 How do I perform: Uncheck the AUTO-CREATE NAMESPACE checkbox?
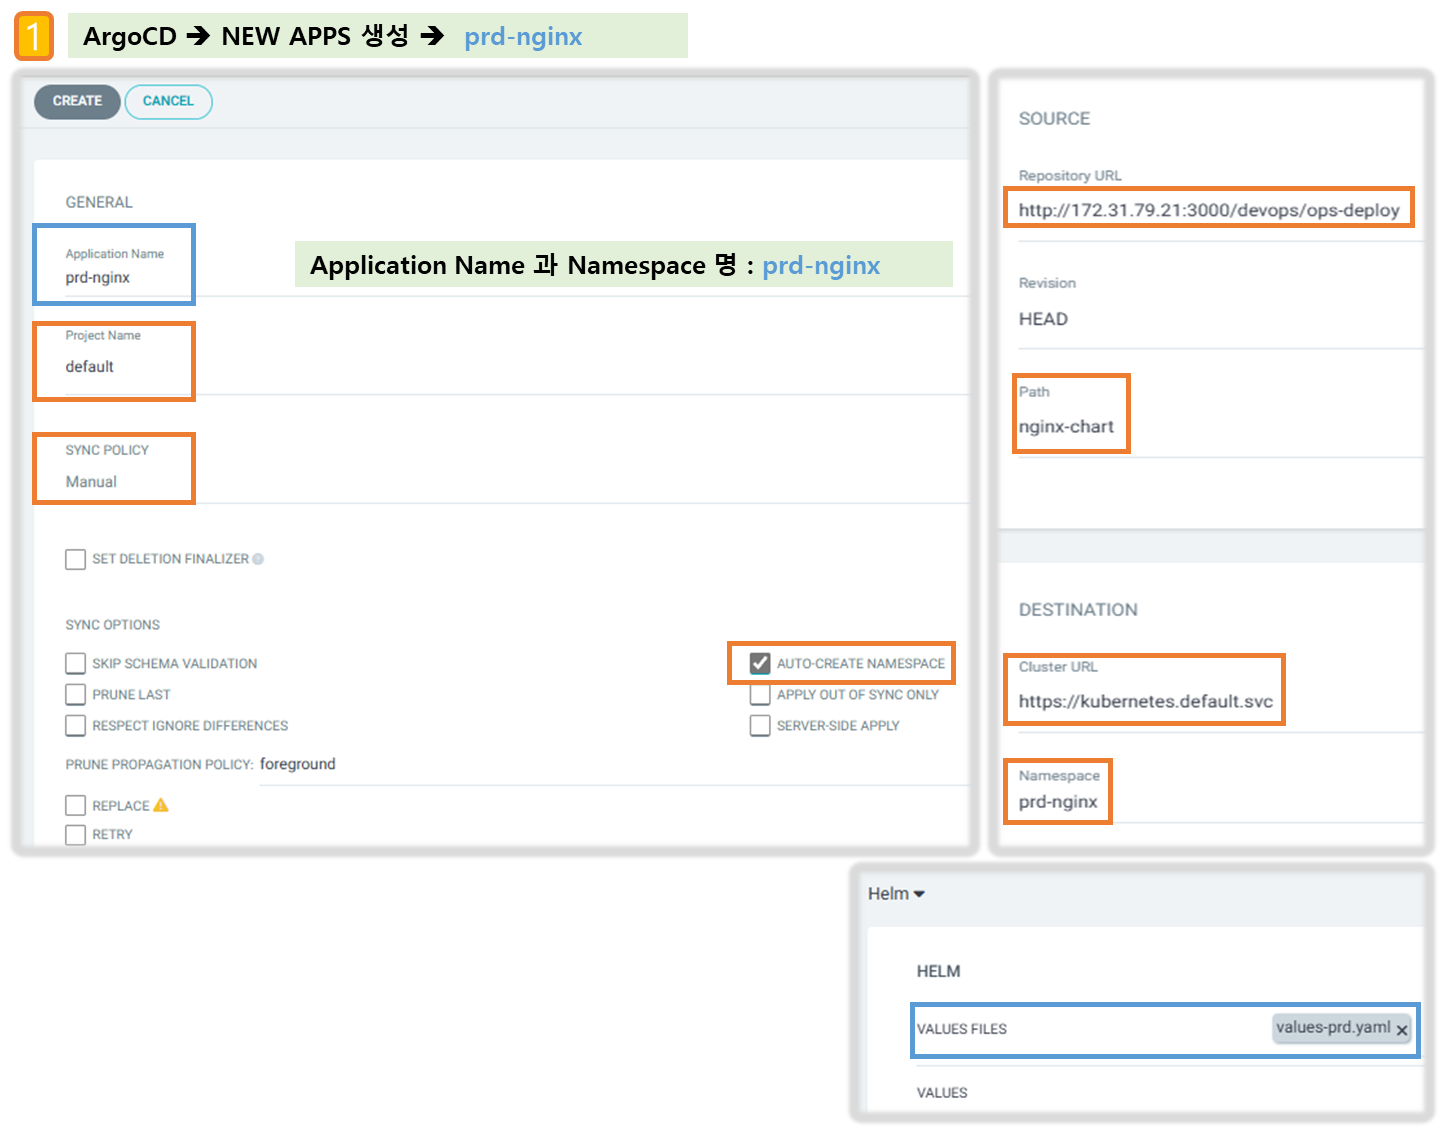pyautogui.click(x=760, y=663)
